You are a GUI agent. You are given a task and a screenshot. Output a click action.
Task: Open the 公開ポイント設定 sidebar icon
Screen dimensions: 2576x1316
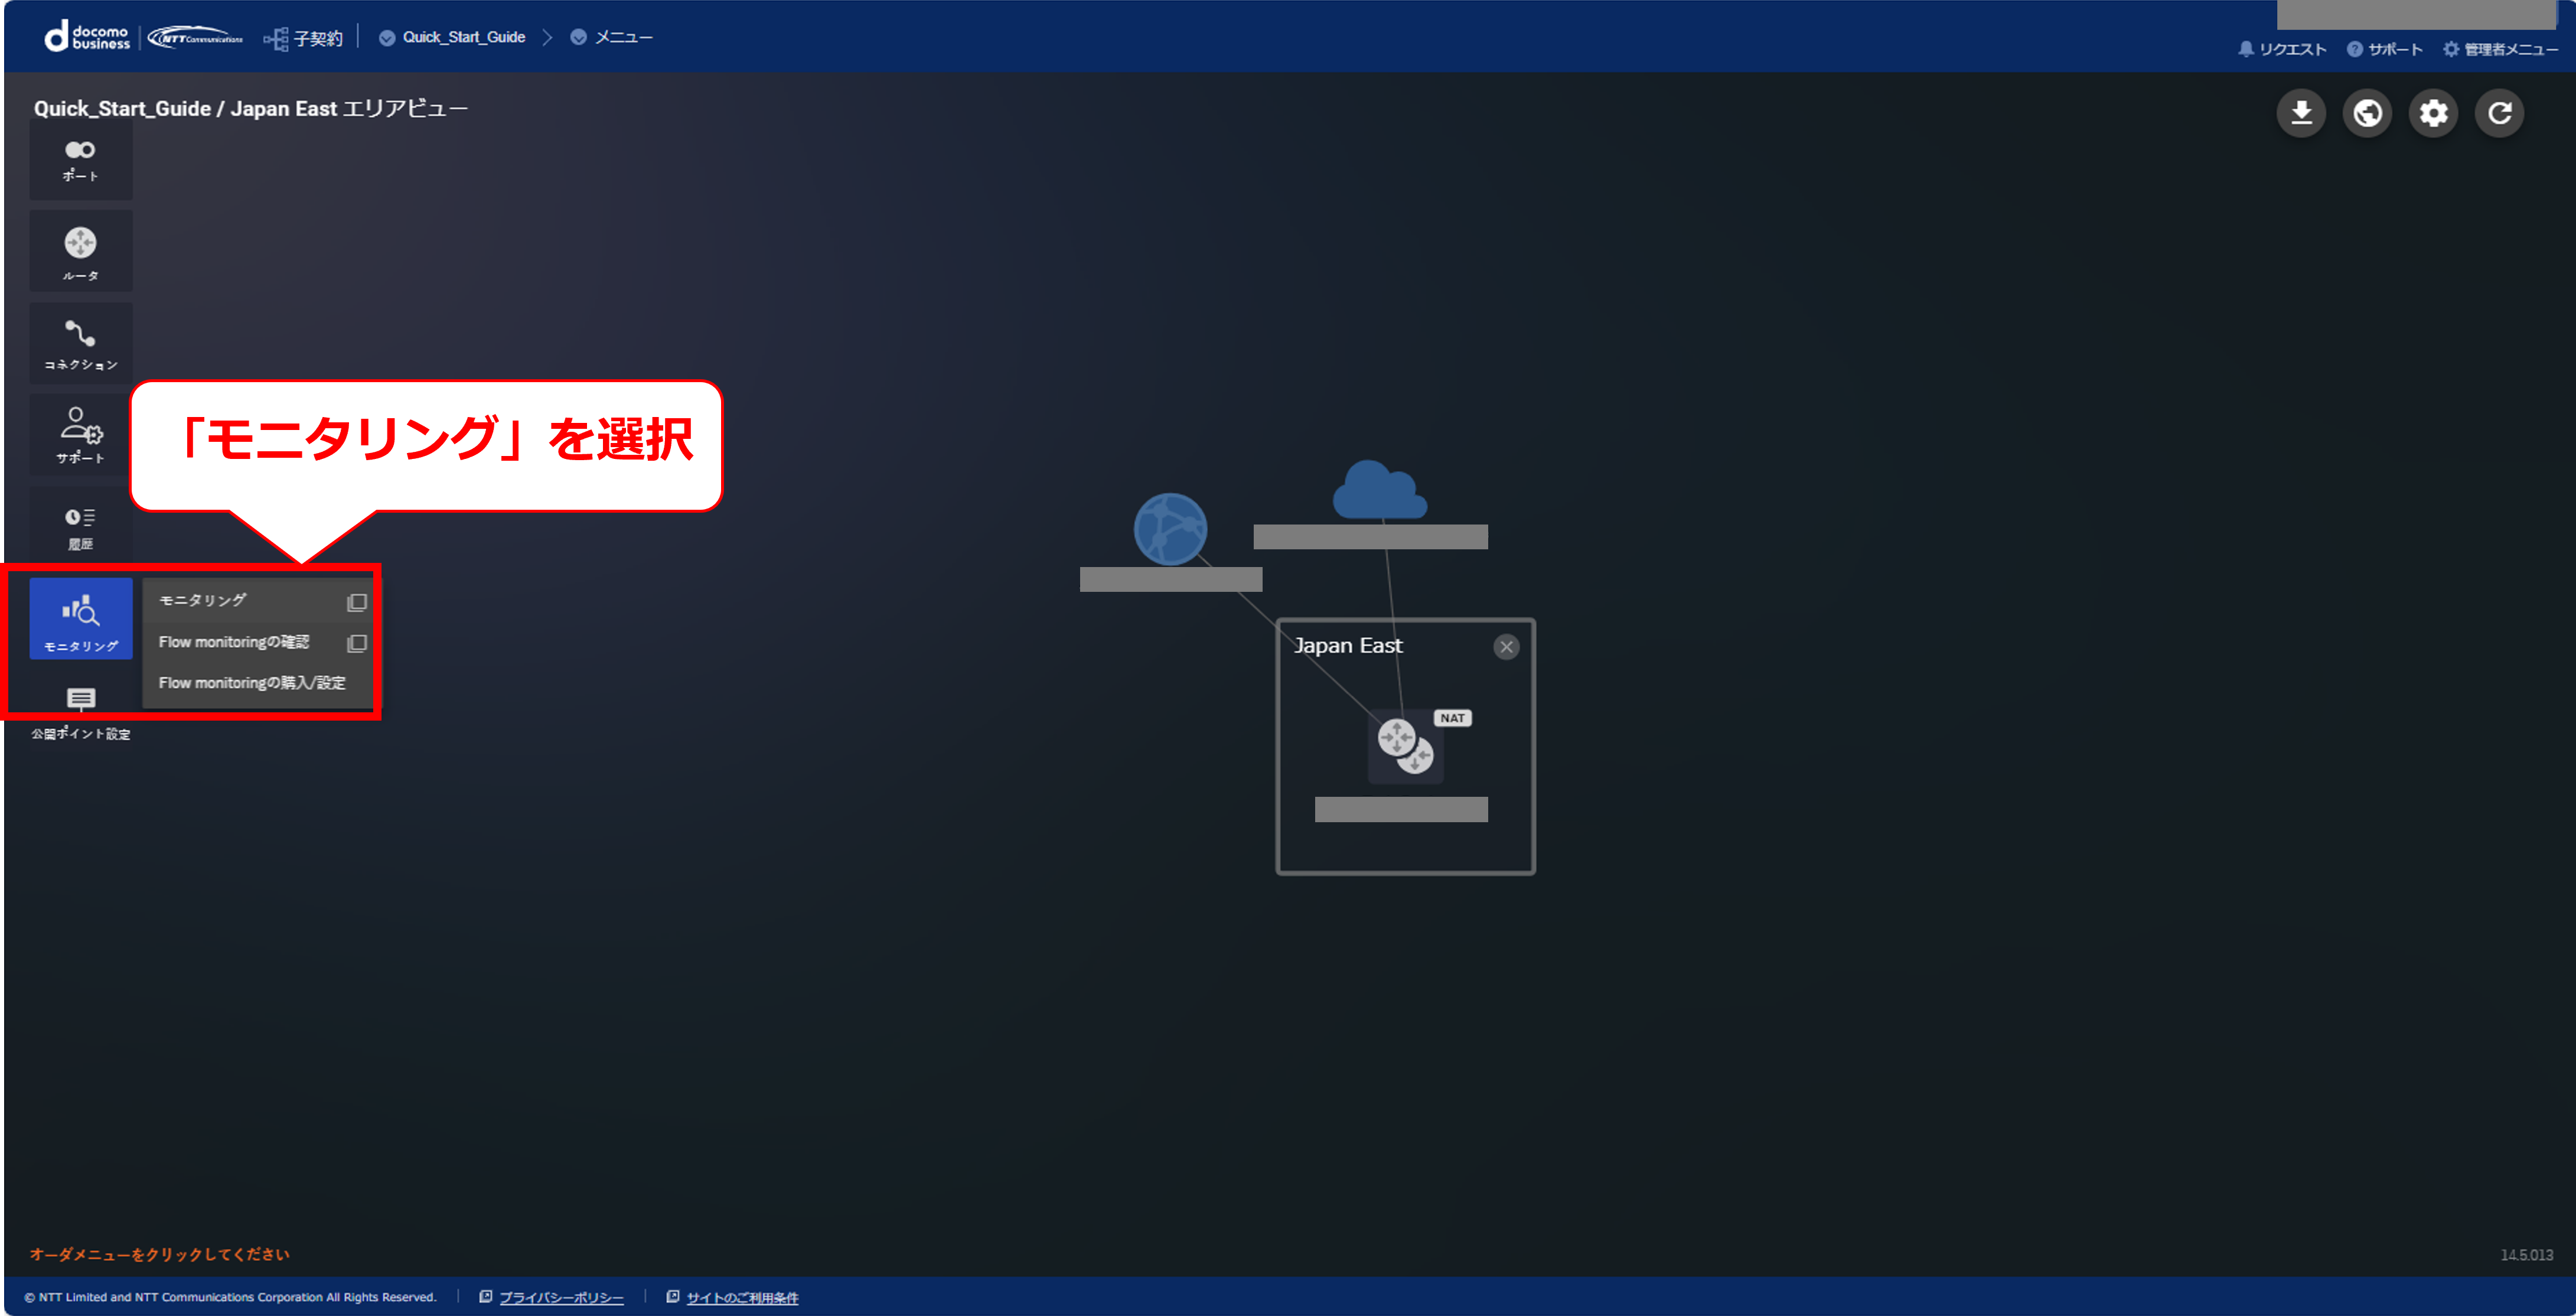pos(81,712)
